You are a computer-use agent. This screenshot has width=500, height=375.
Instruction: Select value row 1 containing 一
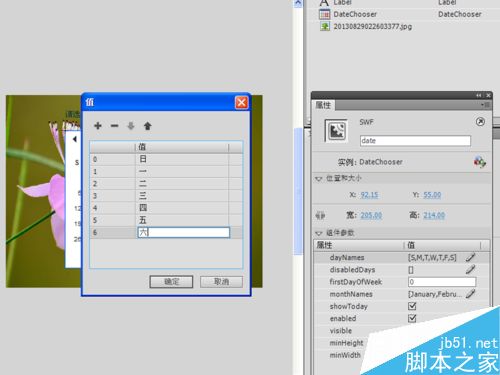click(x=166, y=171)
